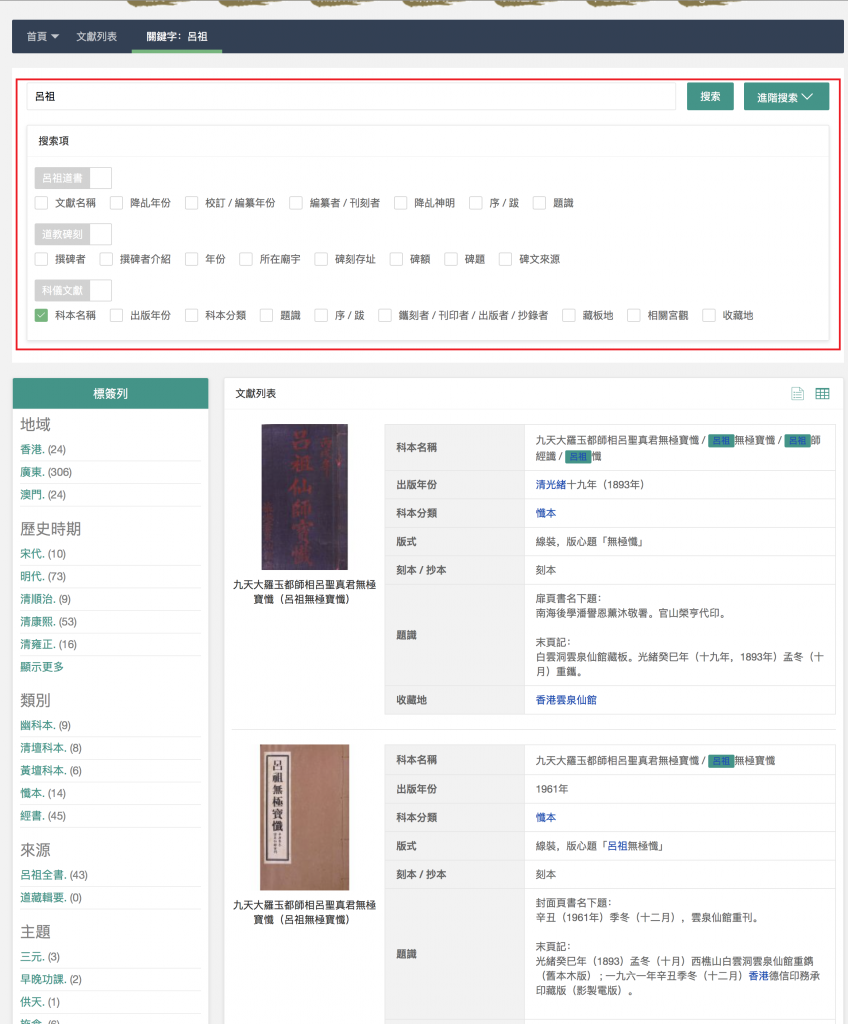Go to the 文獻列表 nav tab
This screenshot has width=848, height=1024.
(x=97, y=36)
